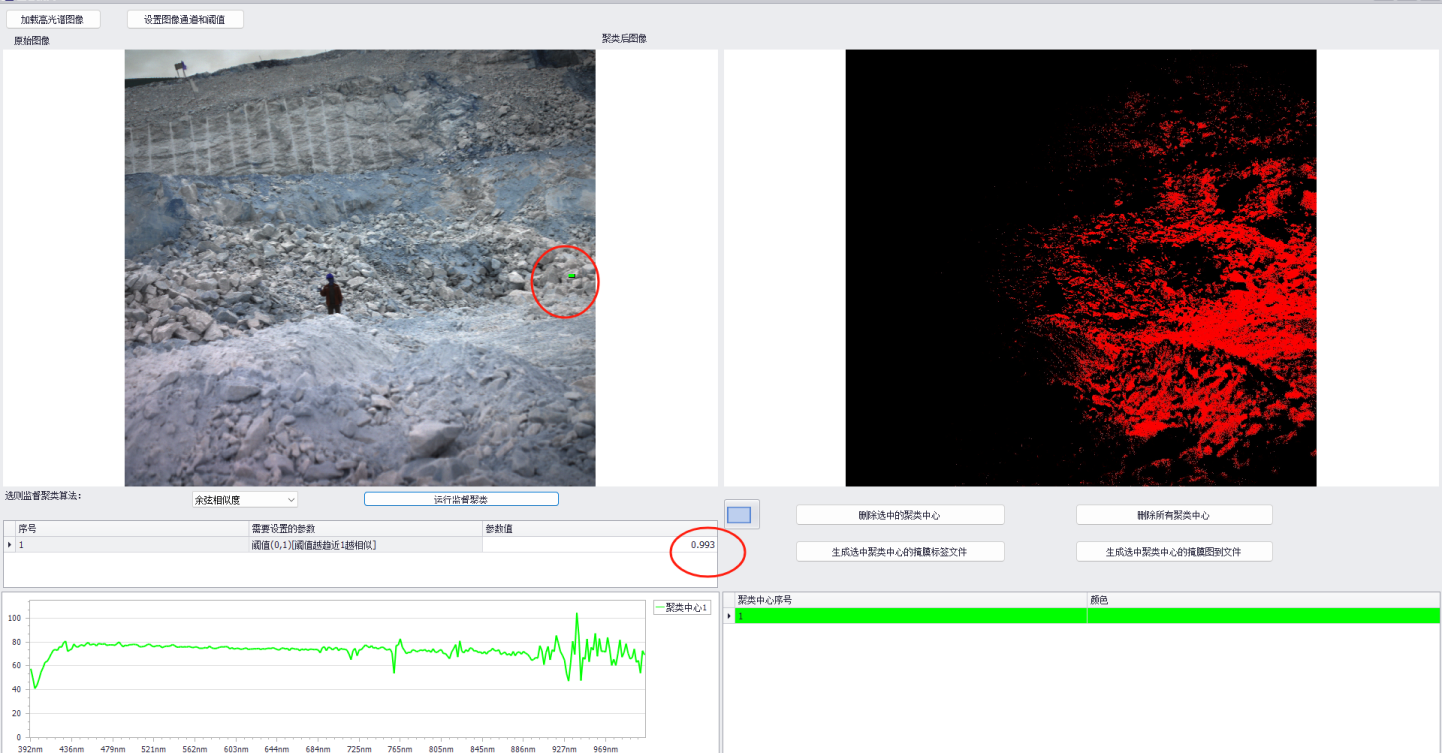Image resolution: width=1442 pixels, height=753 pixels.
Task: Click 生成选中聚类中心的掩膜图到文件 button
Action: click(x=1174, y=551)
